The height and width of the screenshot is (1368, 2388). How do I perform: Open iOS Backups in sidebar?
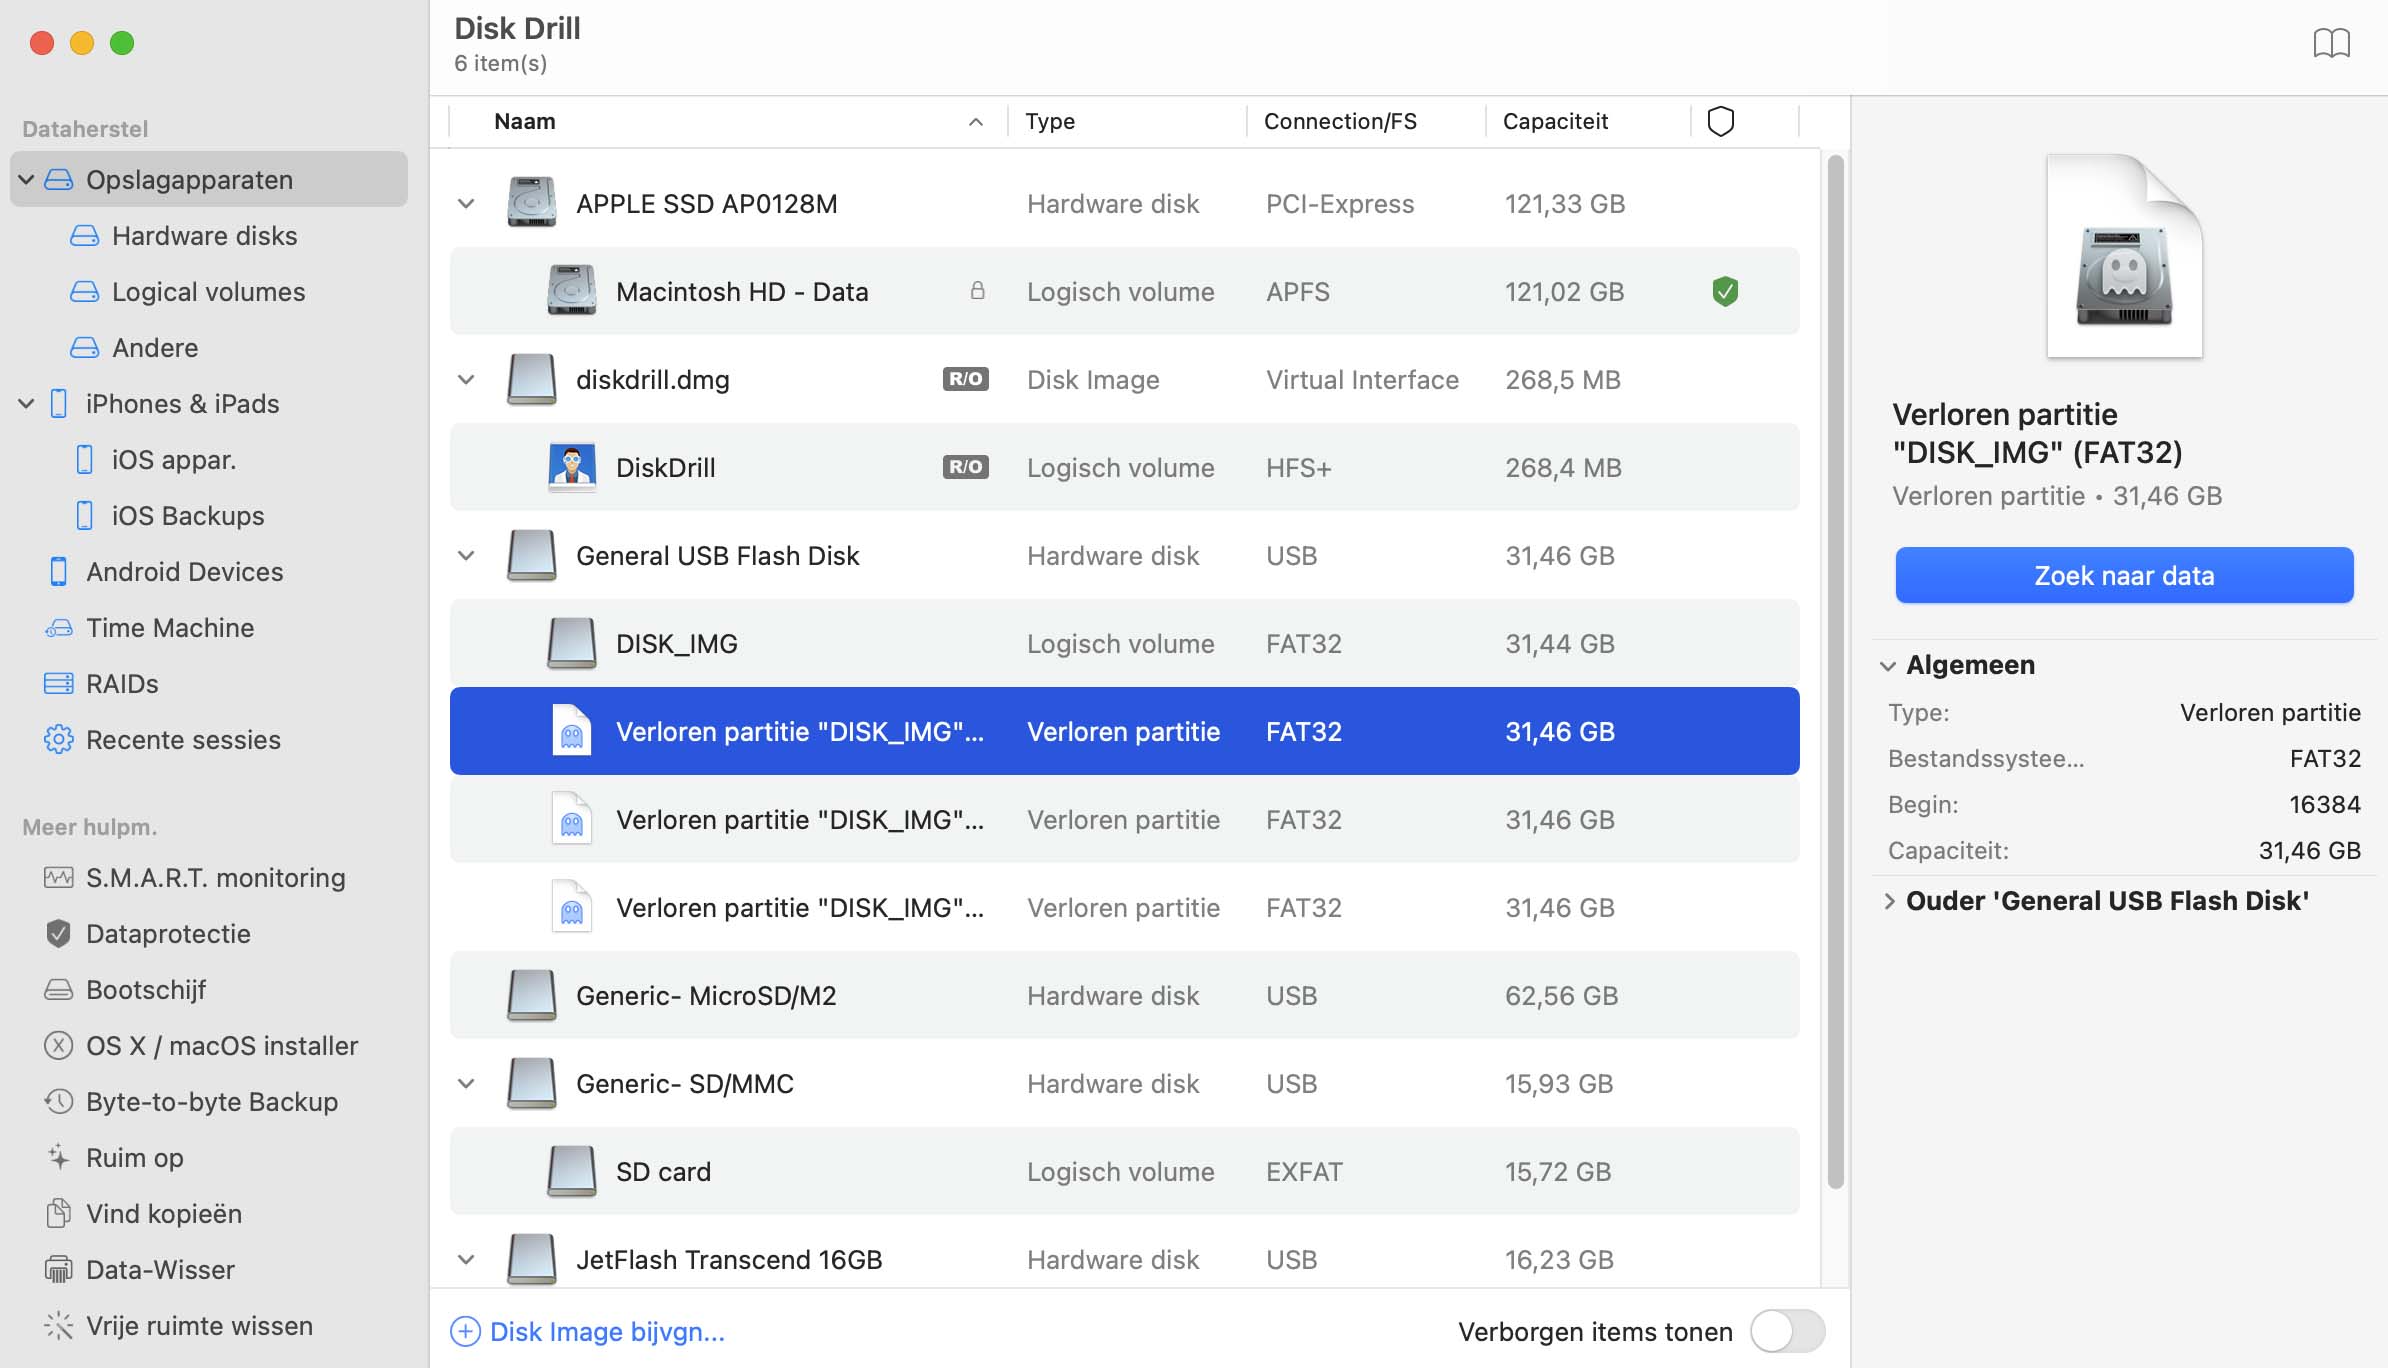coord(188,515)
